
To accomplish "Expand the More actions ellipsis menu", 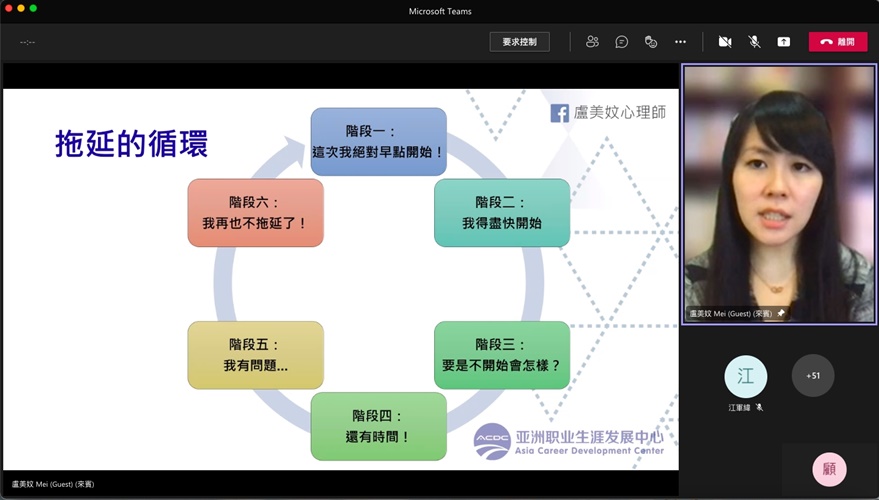I will pos(680,42).
